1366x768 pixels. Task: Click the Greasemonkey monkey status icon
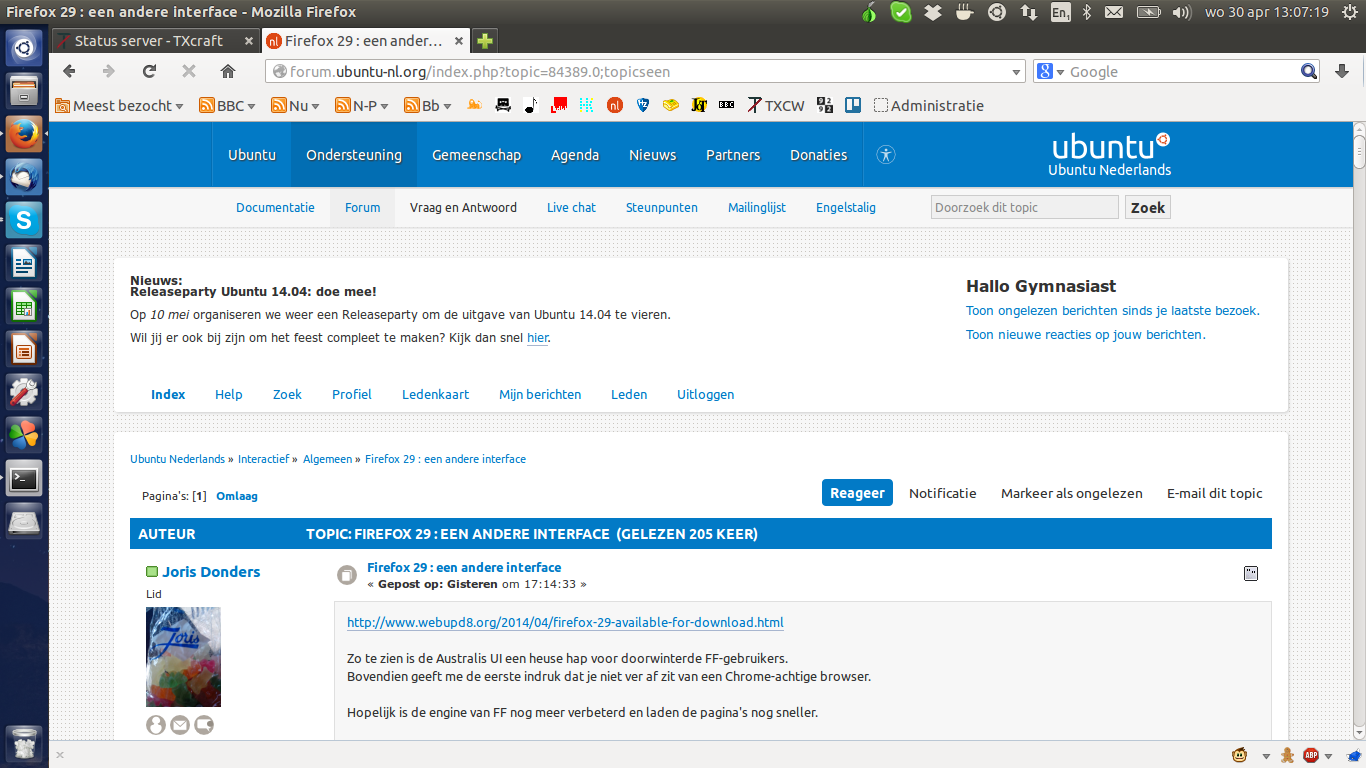coord(1240,755)
